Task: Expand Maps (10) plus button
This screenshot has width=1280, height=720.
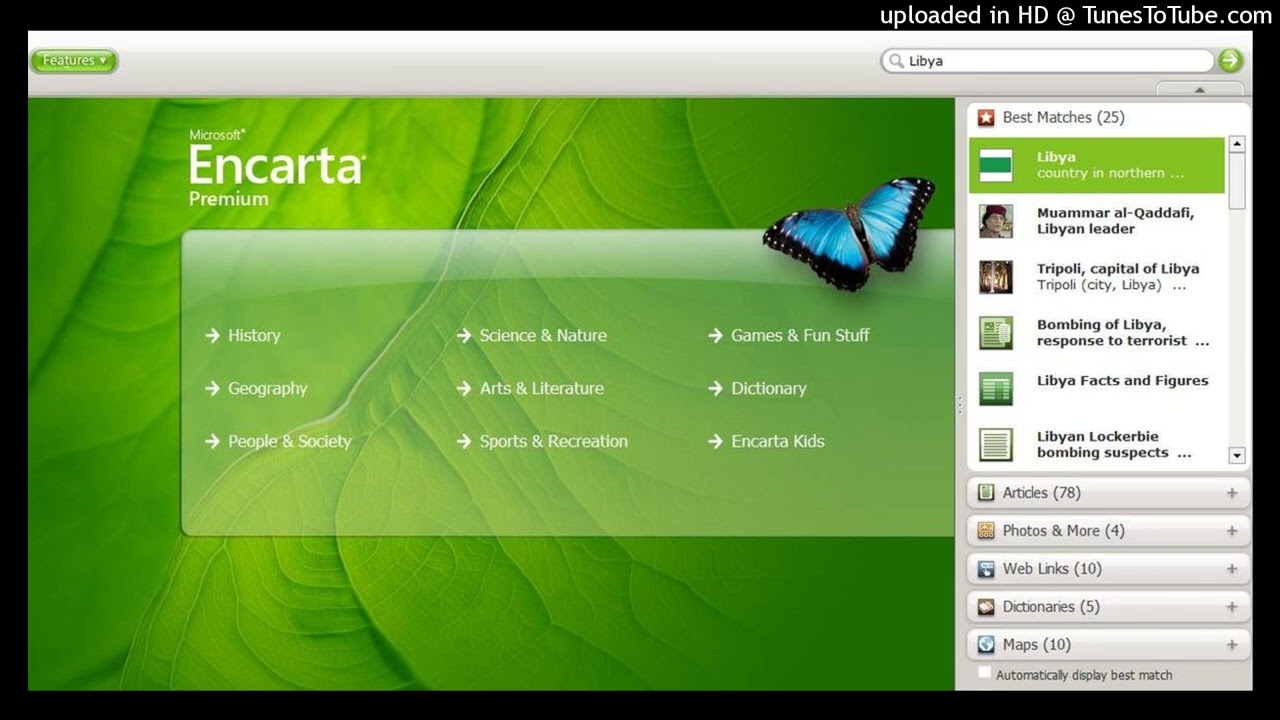Action: pos(1232,645)
